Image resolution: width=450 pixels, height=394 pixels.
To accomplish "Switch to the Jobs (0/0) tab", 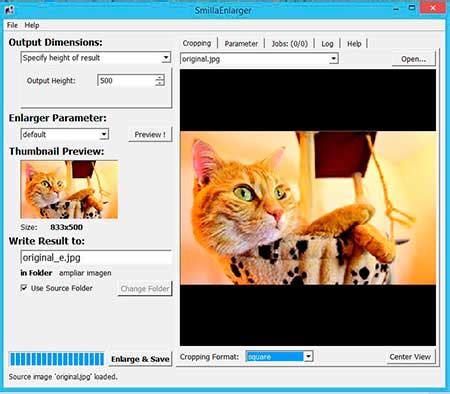I will click(x=289, y=44).
